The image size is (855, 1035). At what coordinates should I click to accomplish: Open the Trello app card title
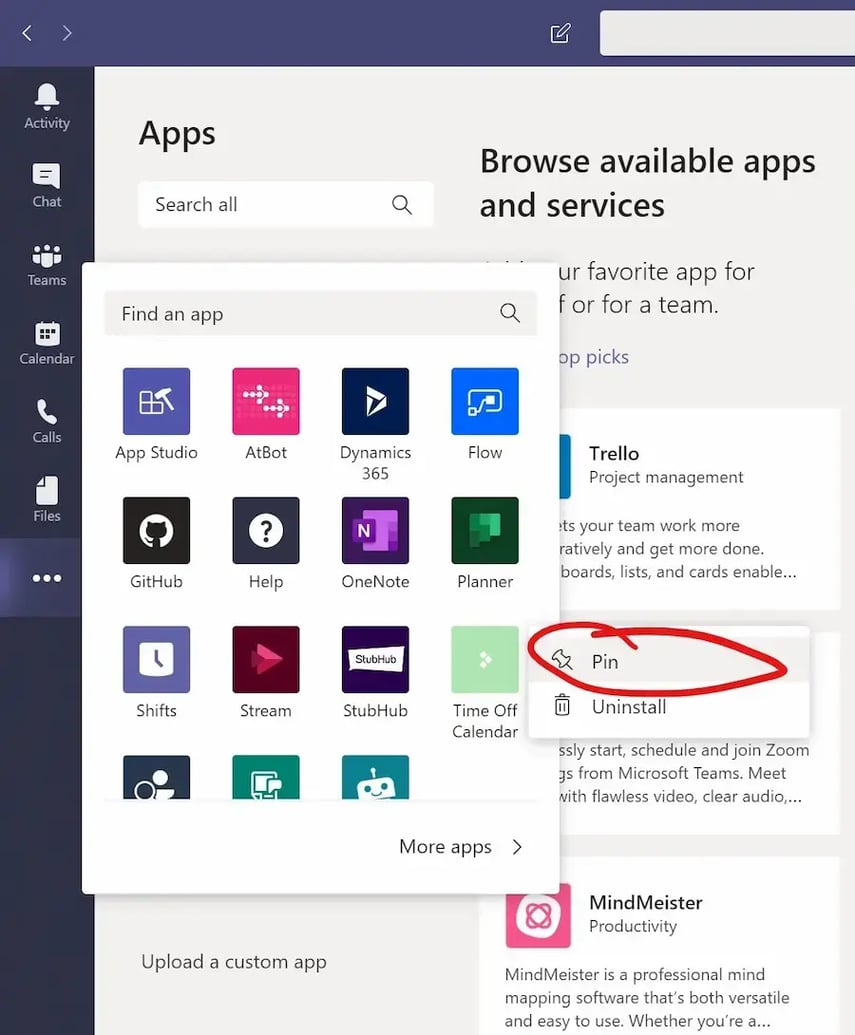point(614,453)
